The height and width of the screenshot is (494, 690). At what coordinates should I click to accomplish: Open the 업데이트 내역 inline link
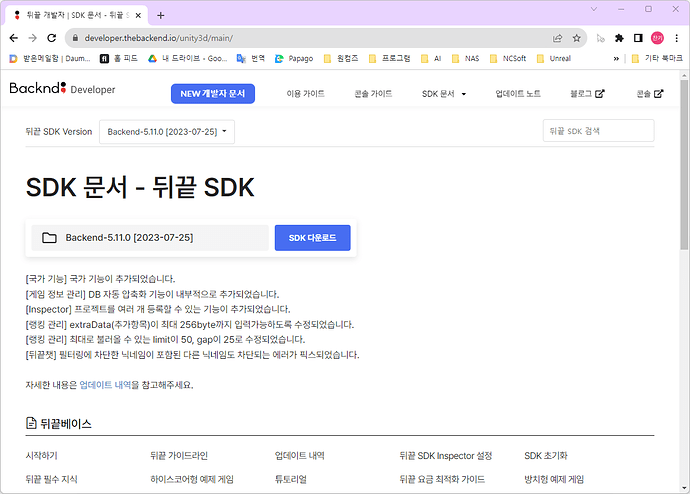pyautogui.click(x=105, y=385)
